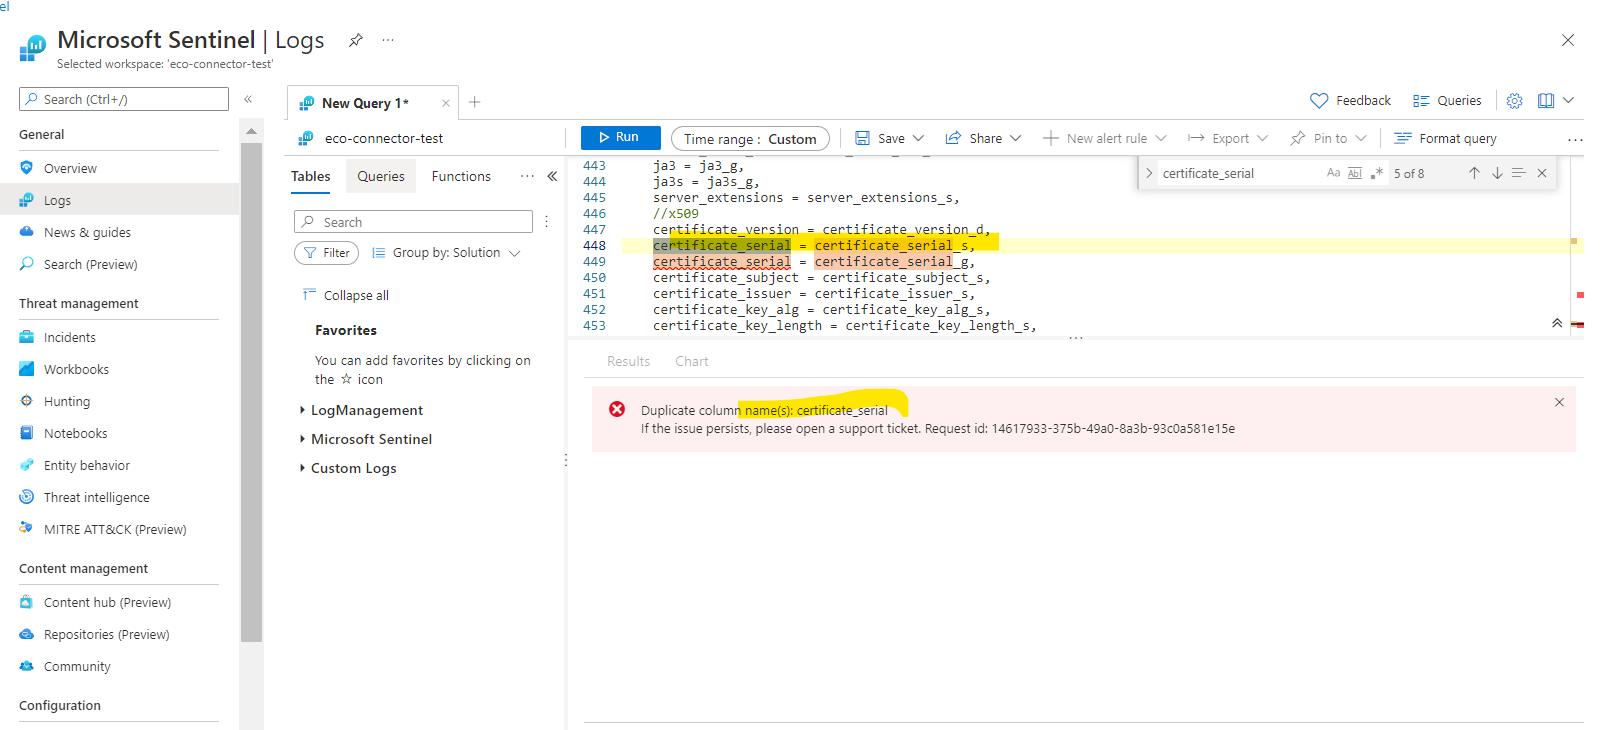Expand the Custom Logs table group

(x=302, y=468)
